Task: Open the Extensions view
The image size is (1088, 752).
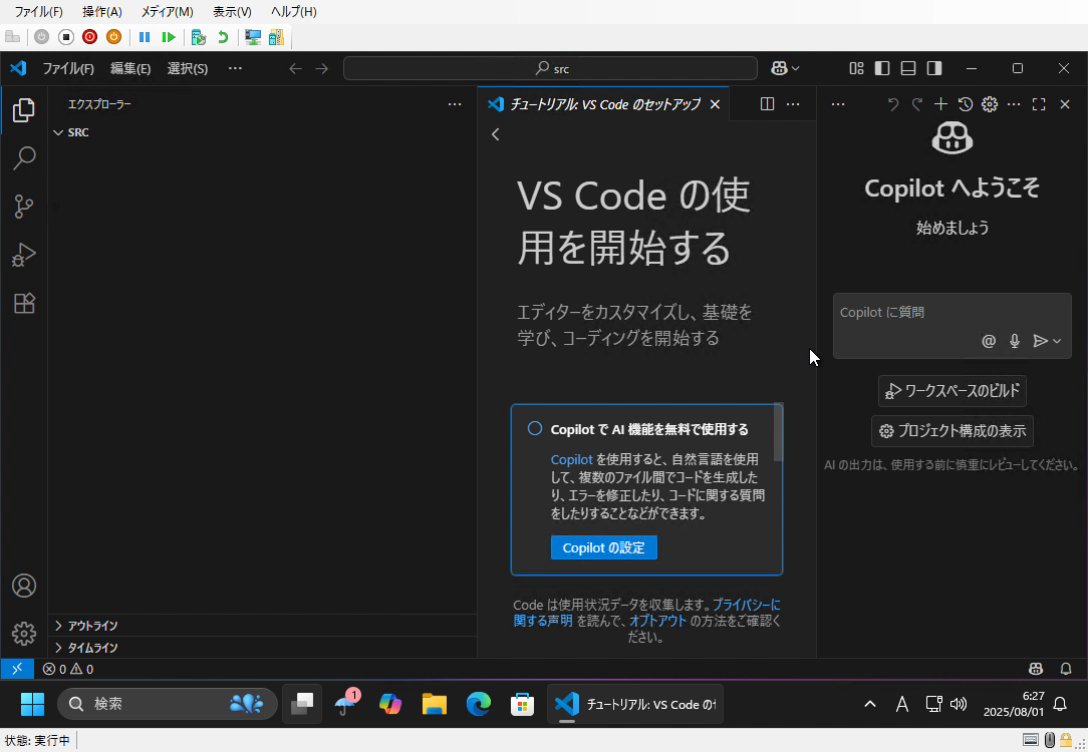Action: click(x=24, y=303)
